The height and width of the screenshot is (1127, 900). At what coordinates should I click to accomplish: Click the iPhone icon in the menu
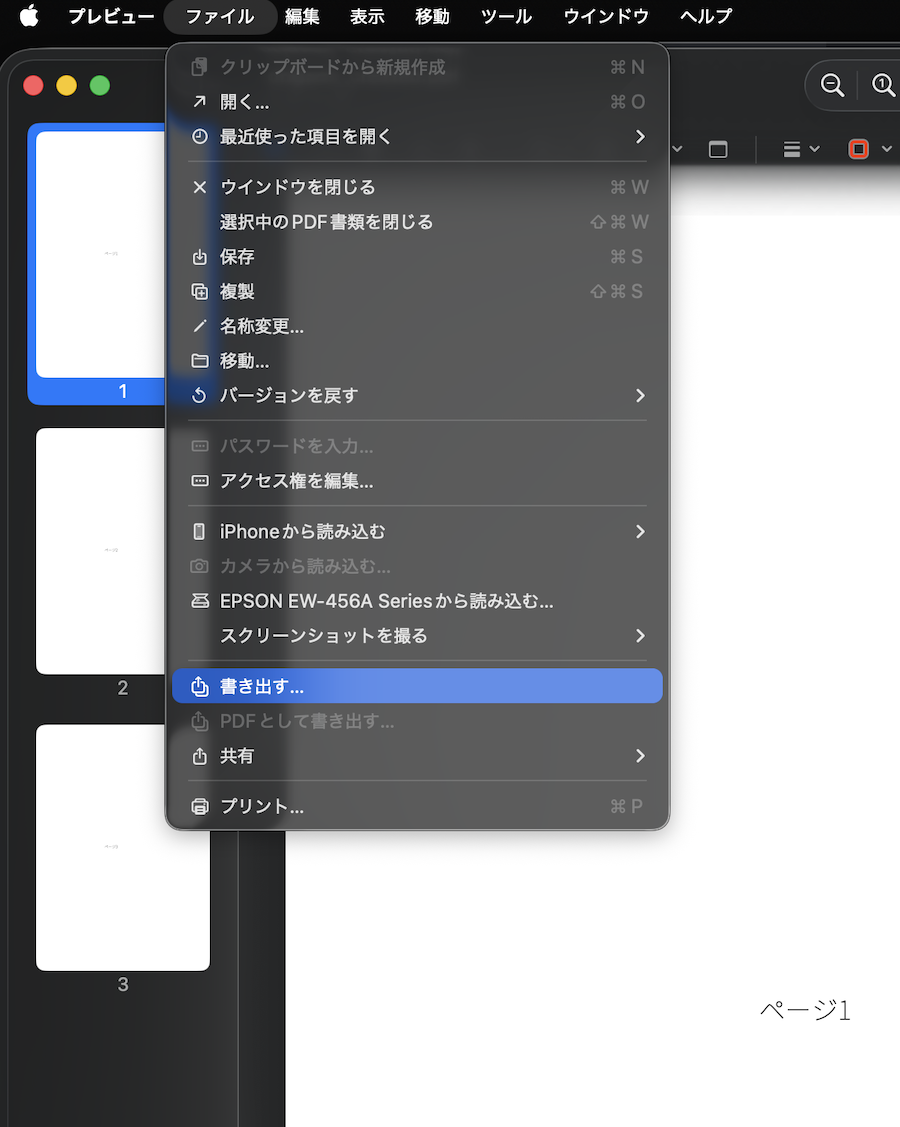[200, 532]
